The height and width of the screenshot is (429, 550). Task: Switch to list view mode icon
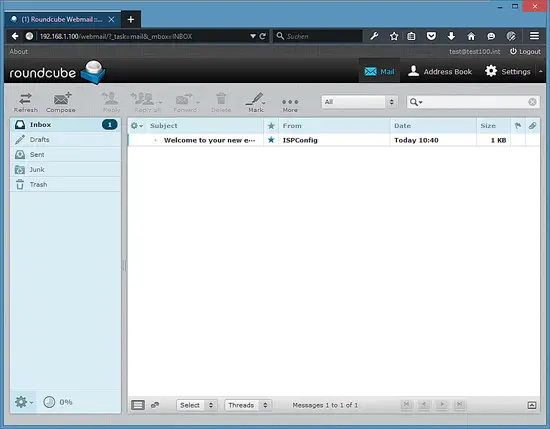pos(138,405)
